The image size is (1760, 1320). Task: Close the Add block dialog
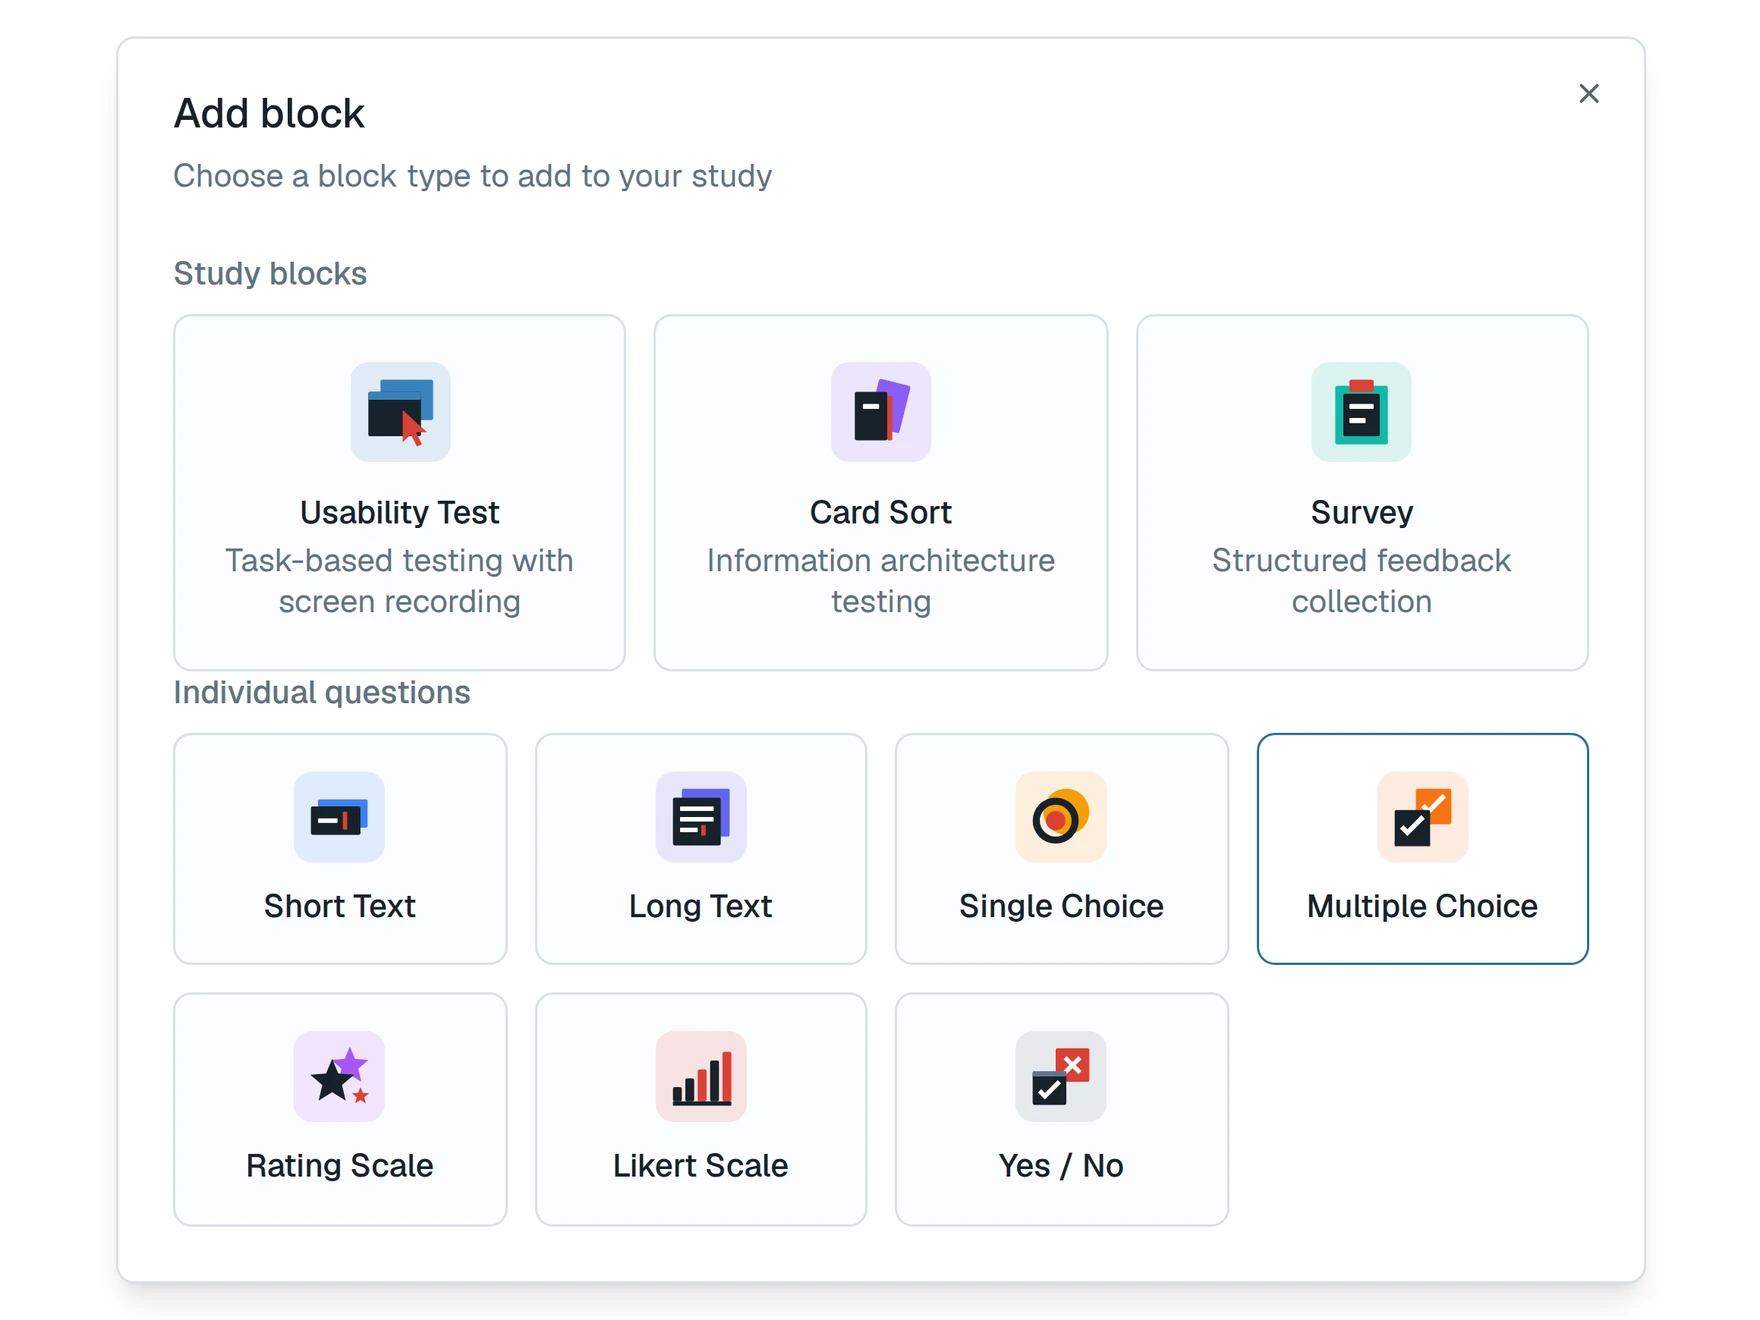pos(1588,94)
